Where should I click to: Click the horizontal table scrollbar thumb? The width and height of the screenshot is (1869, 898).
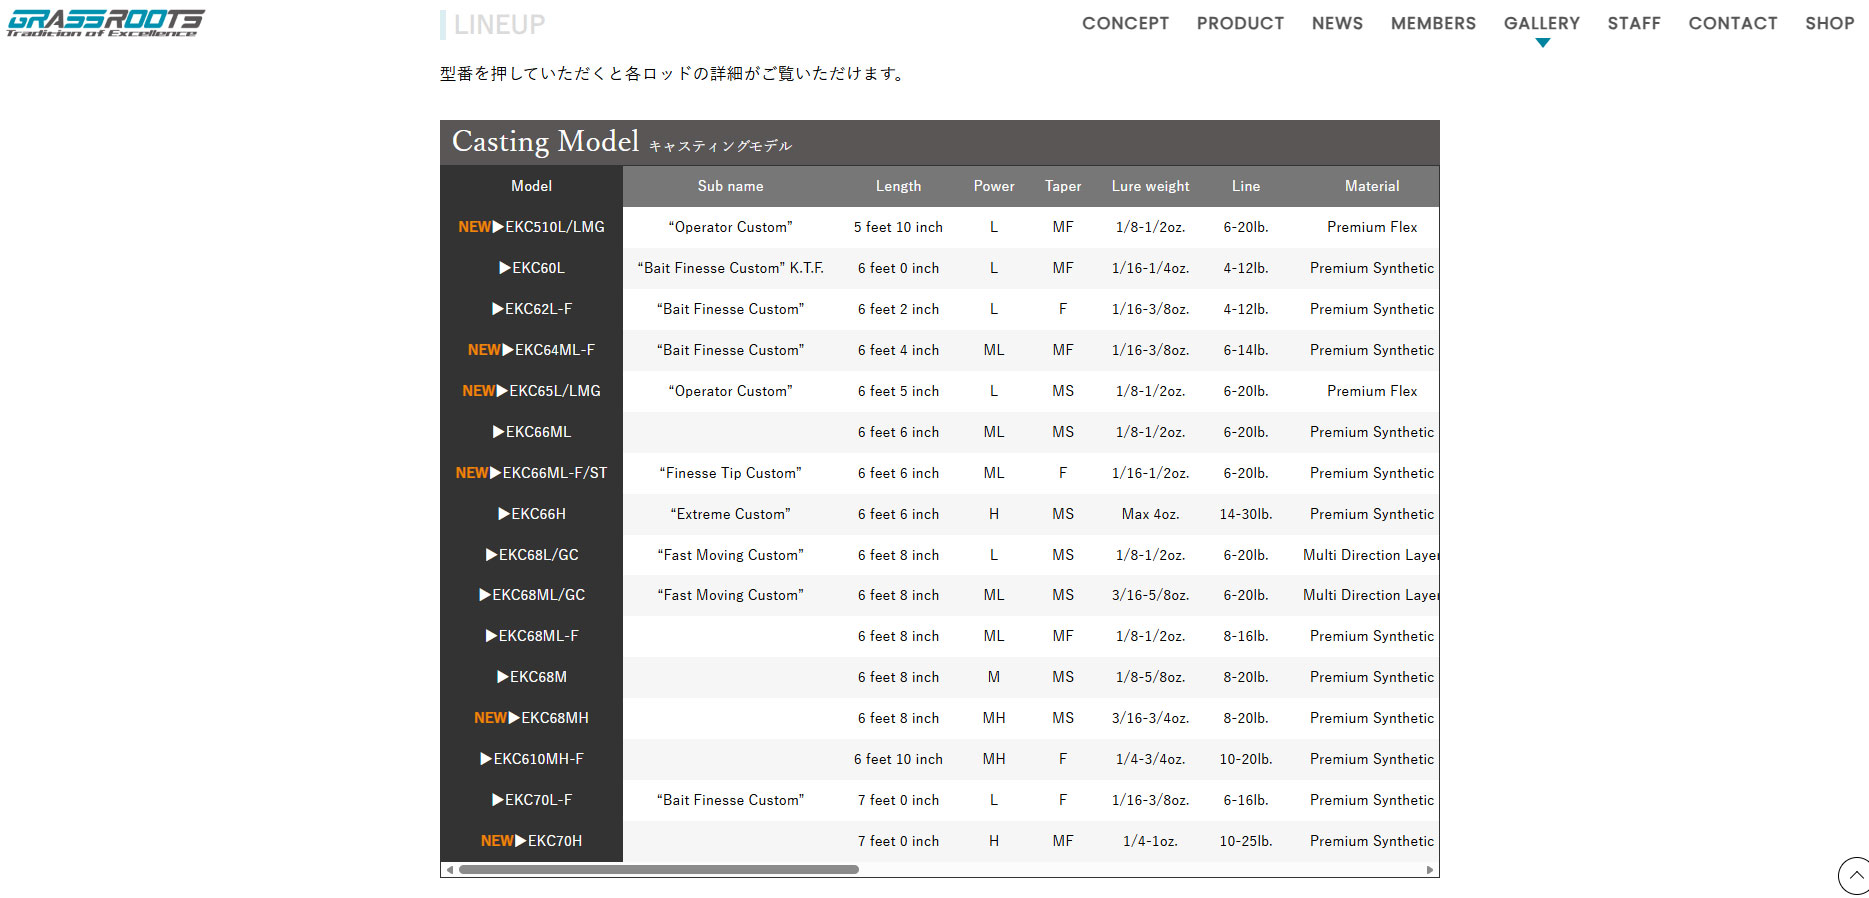pyautogui.click(x=658, y=869)
